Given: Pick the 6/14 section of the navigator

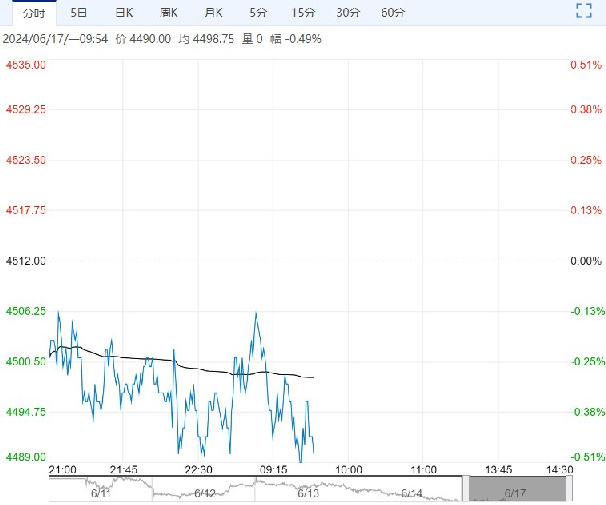Looking at the screenshot, I should point(412,491).
